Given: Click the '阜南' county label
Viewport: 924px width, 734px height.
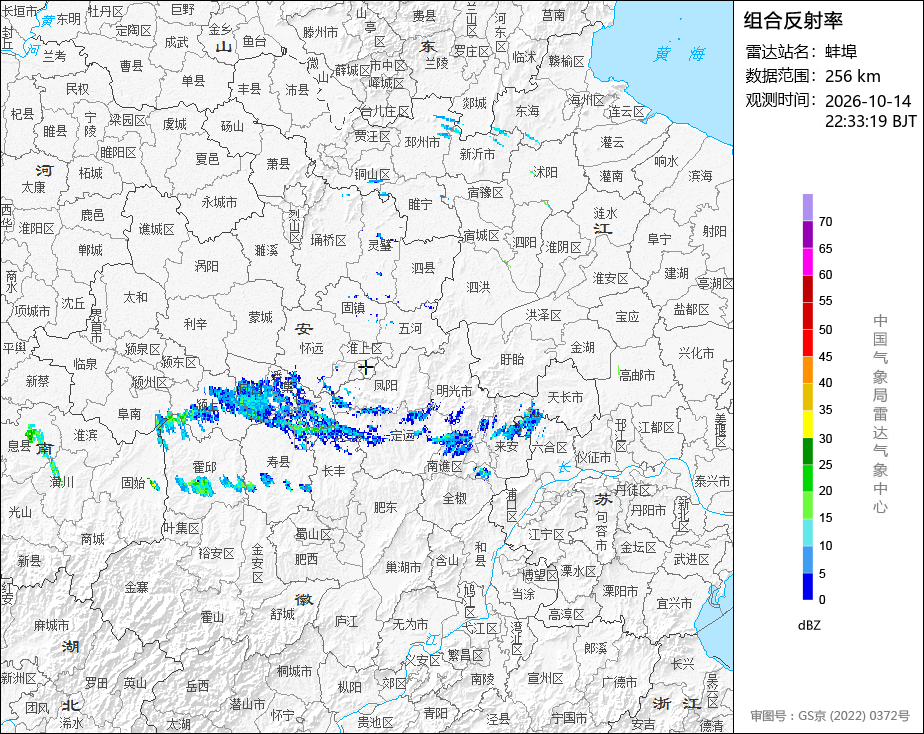Looking at the screenshot, I should coord(129,414).
